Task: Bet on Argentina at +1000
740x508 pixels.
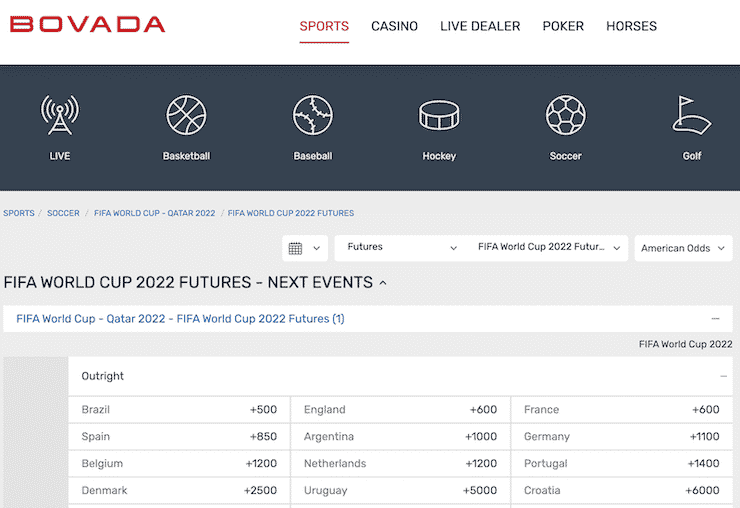Action: coord(400,436)
